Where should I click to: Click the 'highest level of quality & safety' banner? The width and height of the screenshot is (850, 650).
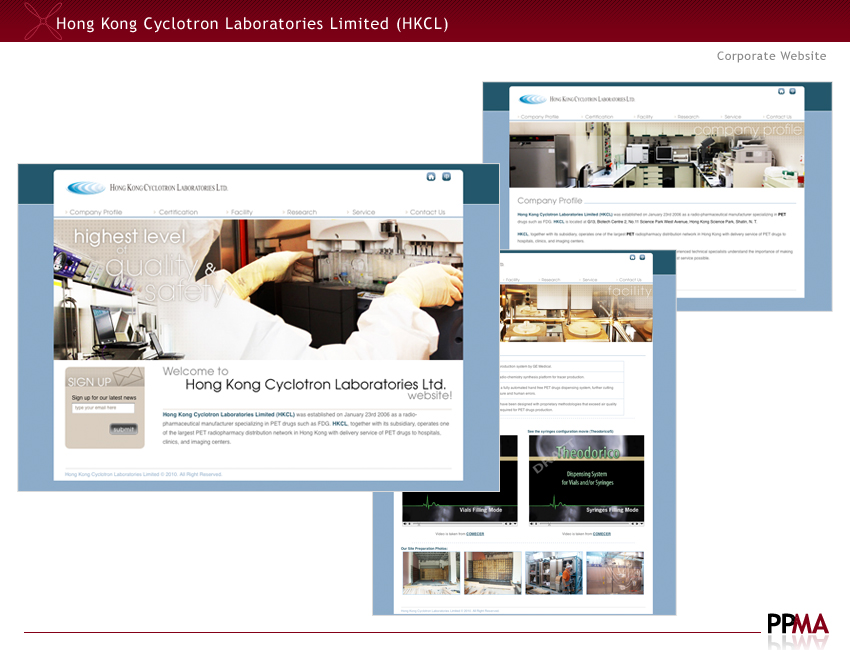pyautogui.click(x=258, y=289)
